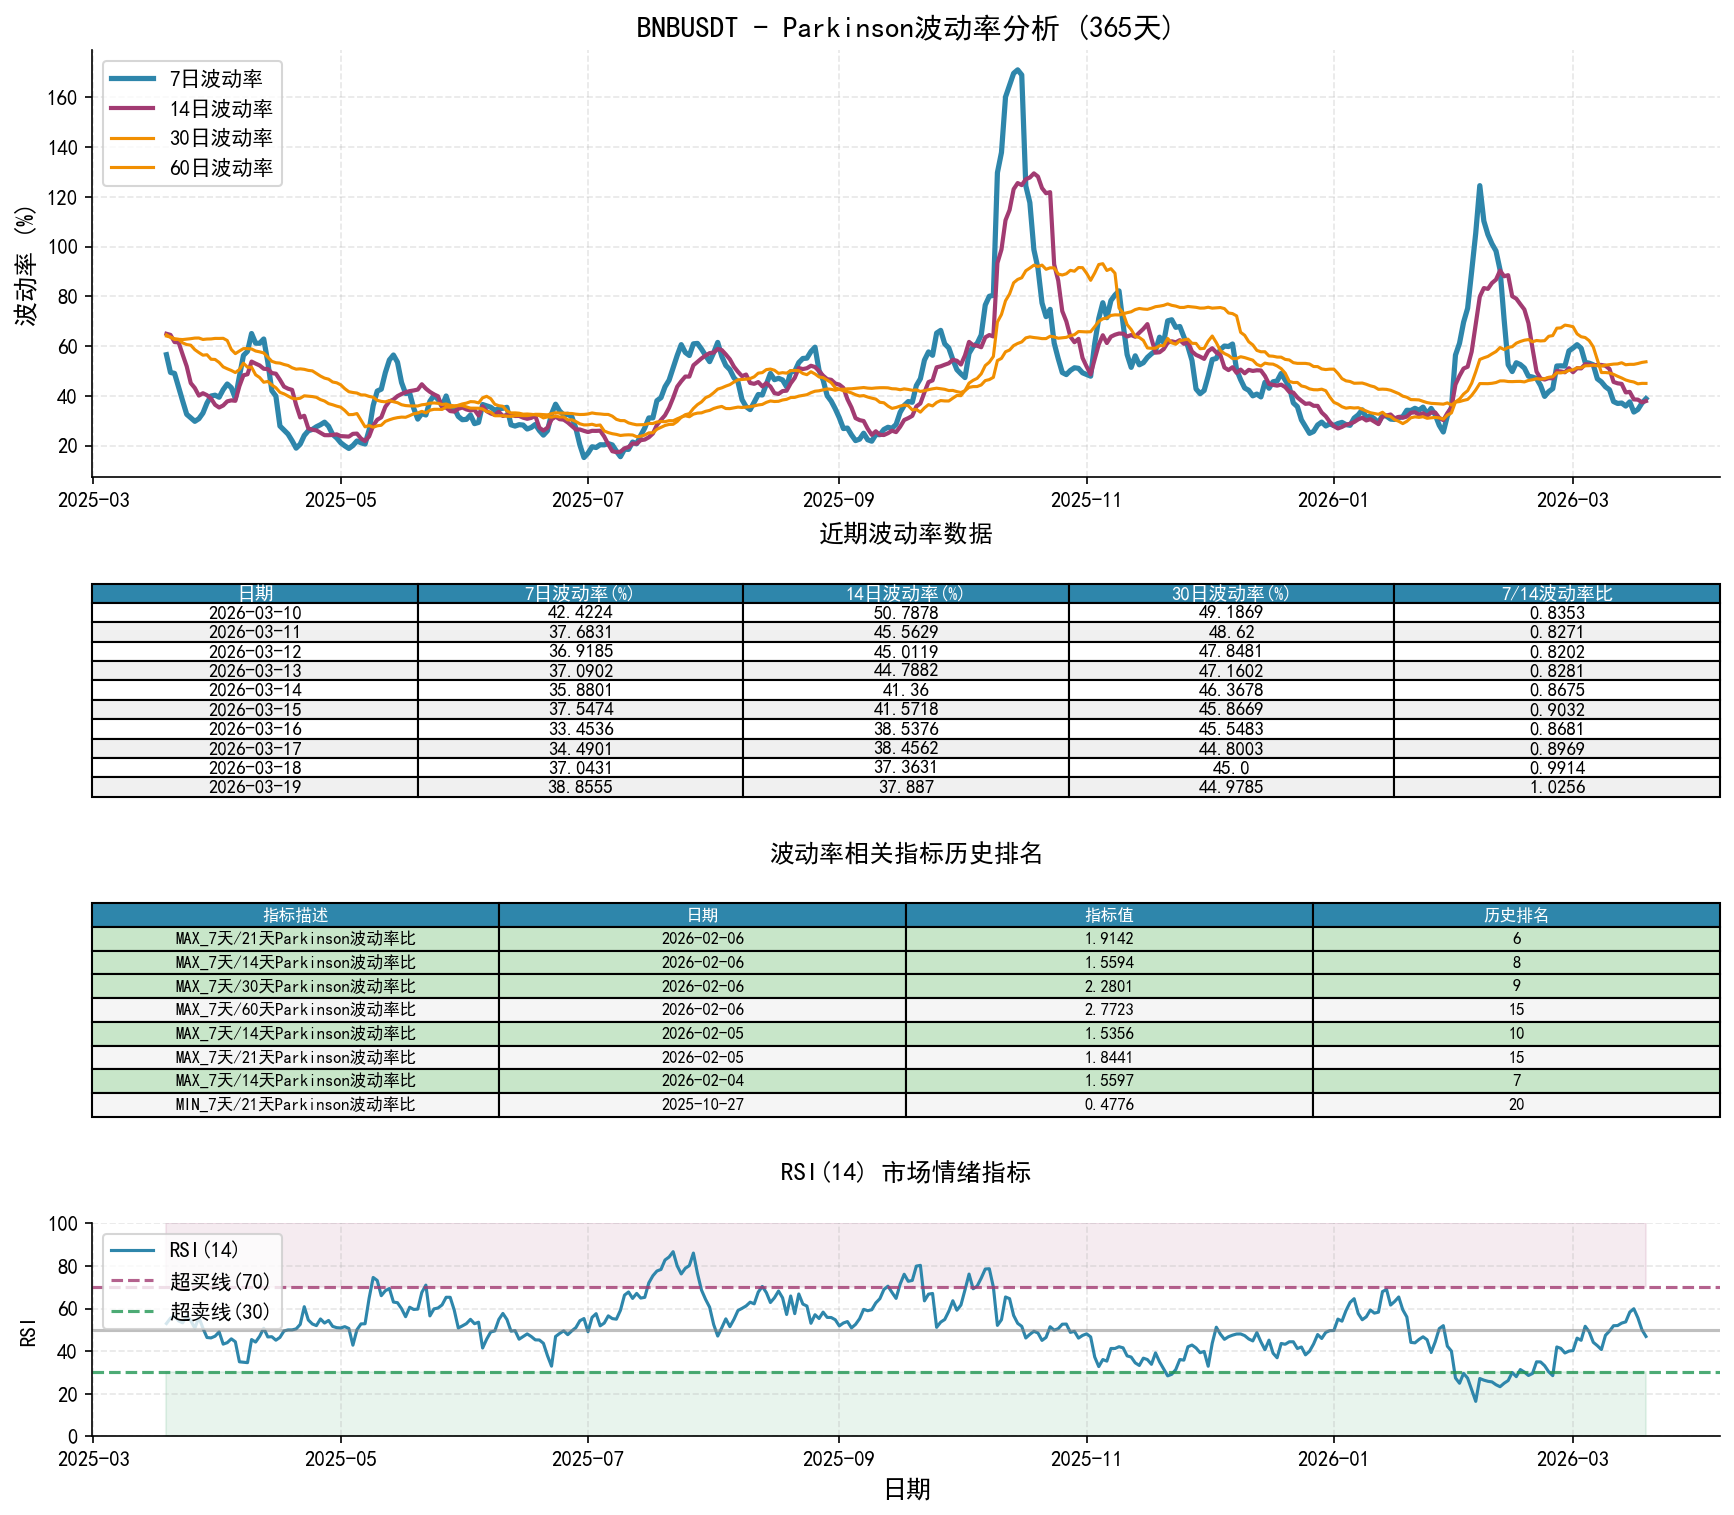Click the BNBUSDT Parkinson chart title

(905, 28)
